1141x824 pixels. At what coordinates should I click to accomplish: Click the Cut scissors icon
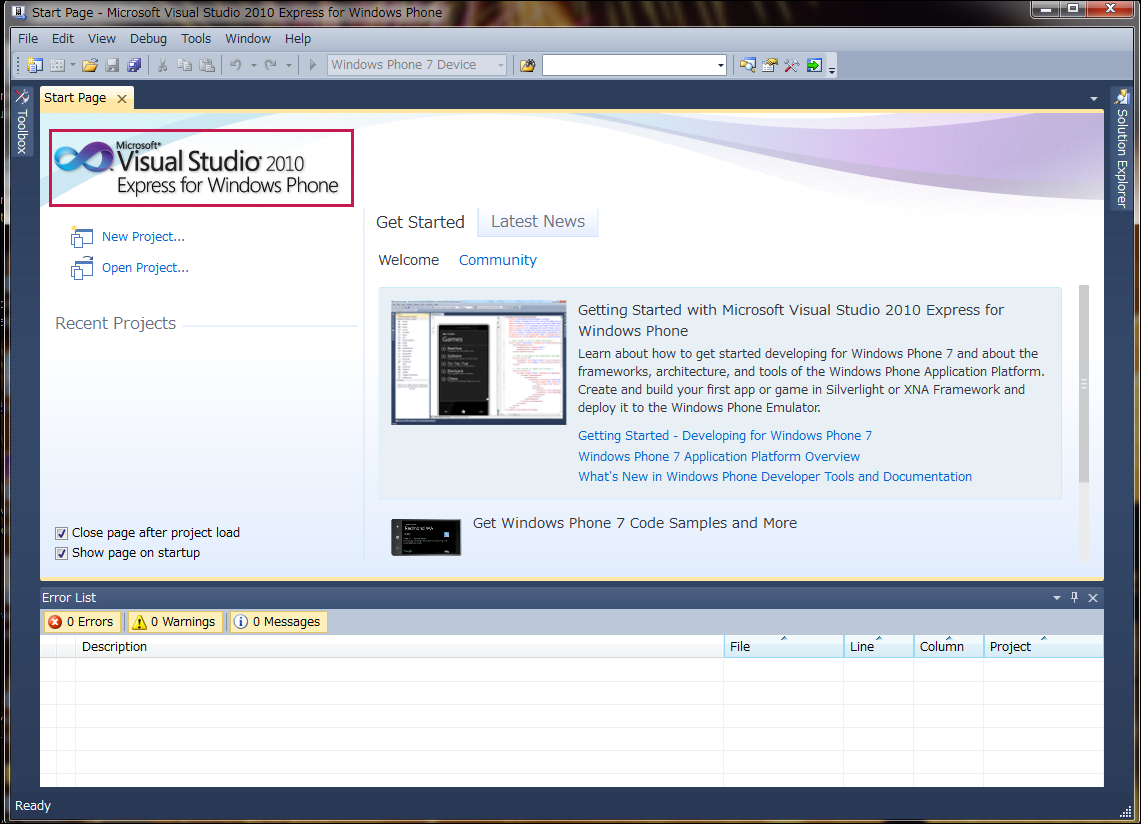tap(162, 66)
